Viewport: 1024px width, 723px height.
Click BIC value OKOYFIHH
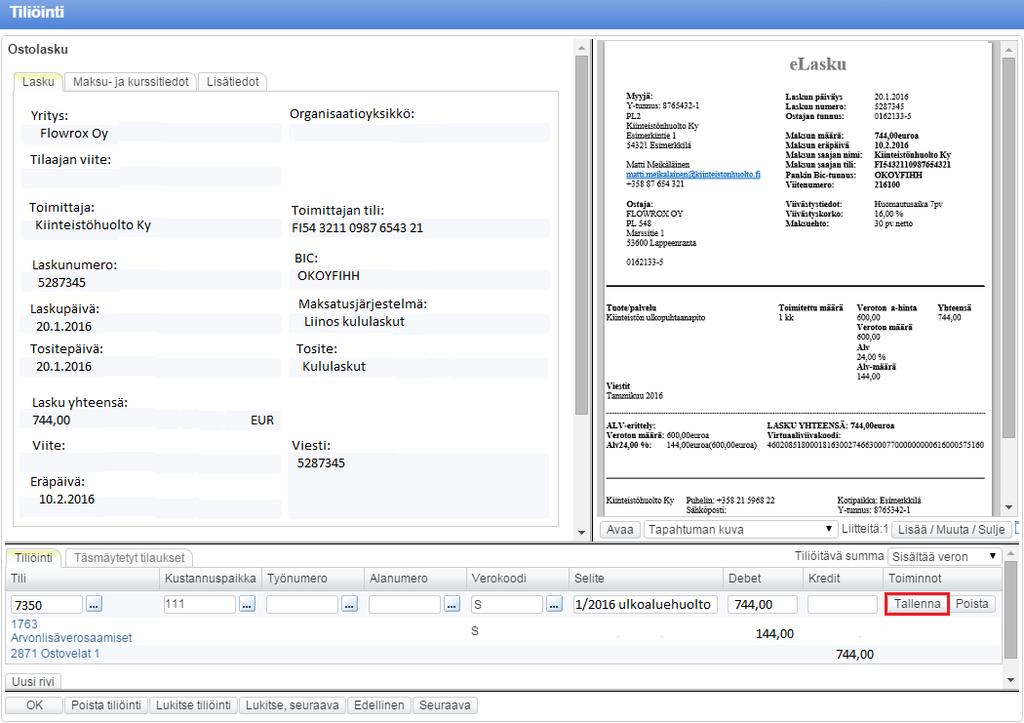point(328,276)
